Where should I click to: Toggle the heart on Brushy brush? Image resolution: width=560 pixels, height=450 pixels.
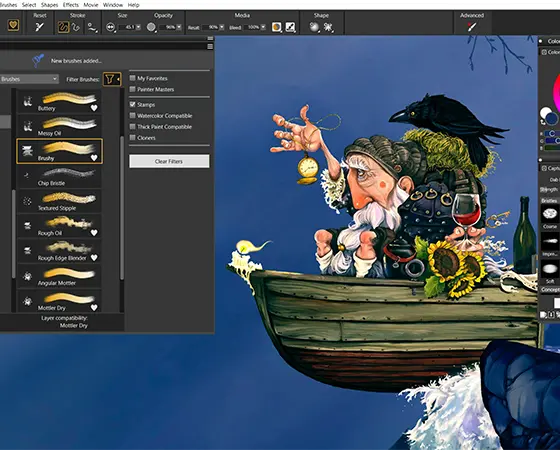tap(94, 158)
